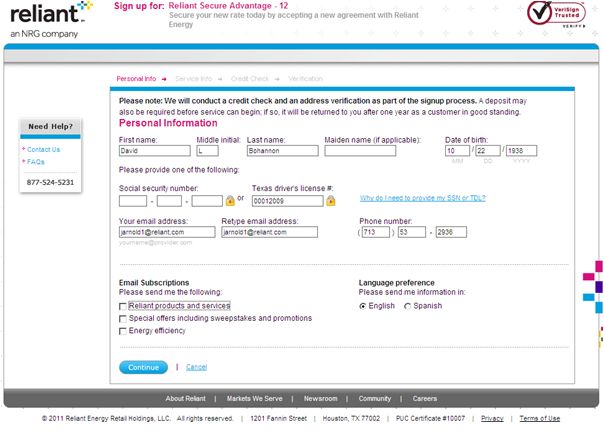Open the Terms of Use link
The image size is (604, 448).
(x=540, y=418)
